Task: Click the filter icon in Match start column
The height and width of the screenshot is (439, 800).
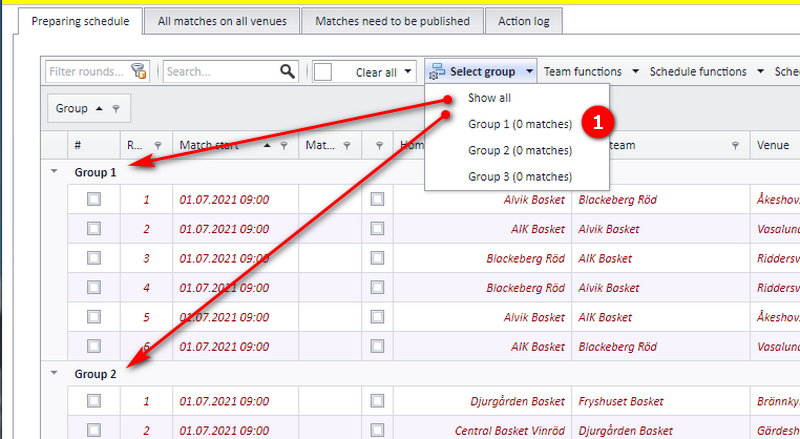Action: coord(284,145)
